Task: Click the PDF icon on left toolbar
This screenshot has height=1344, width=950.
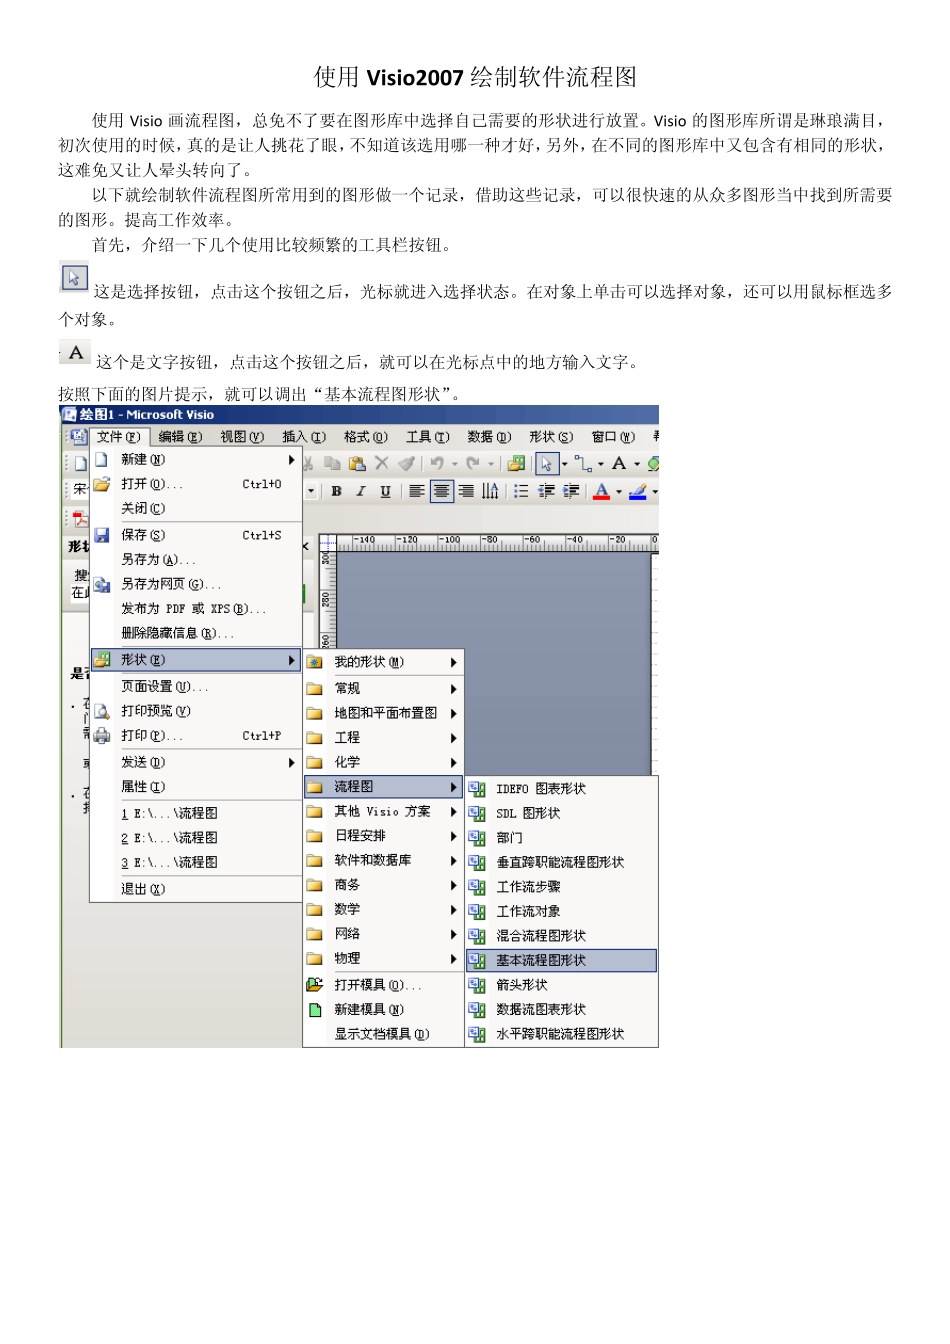Action: (80, 518)
